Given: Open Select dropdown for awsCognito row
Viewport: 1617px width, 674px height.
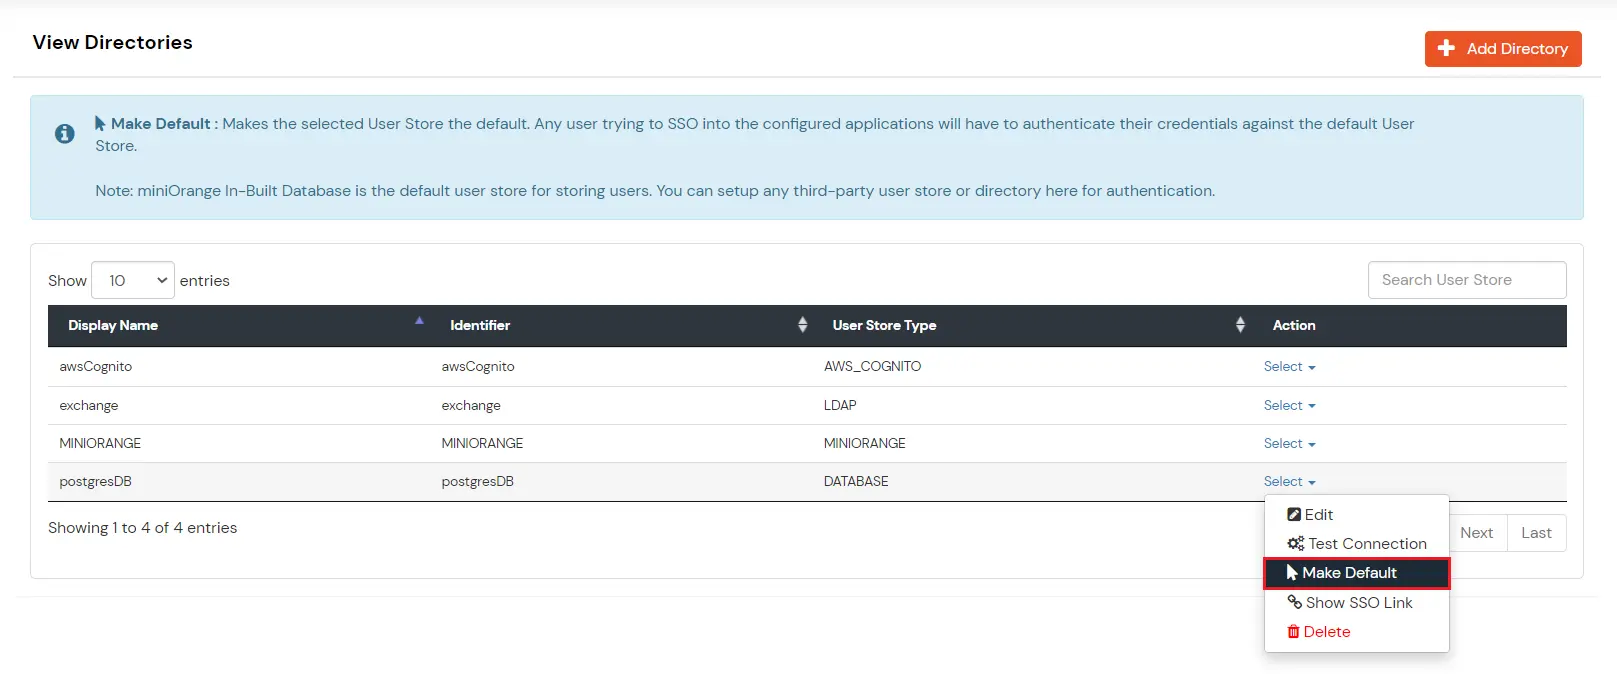Looking at the screenshot, I should [1289, 367].
